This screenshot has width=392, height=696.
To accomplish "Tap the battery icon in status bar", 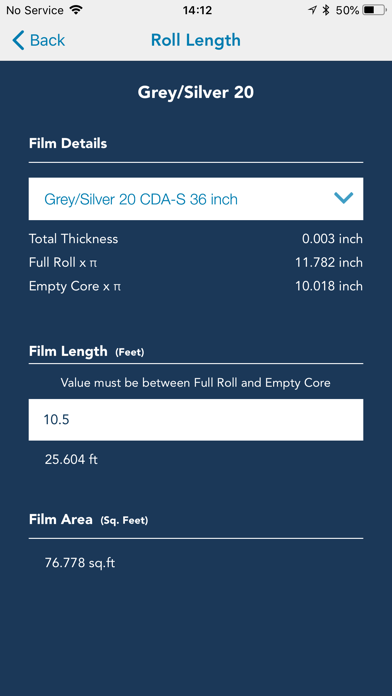I will click(375, 10).
